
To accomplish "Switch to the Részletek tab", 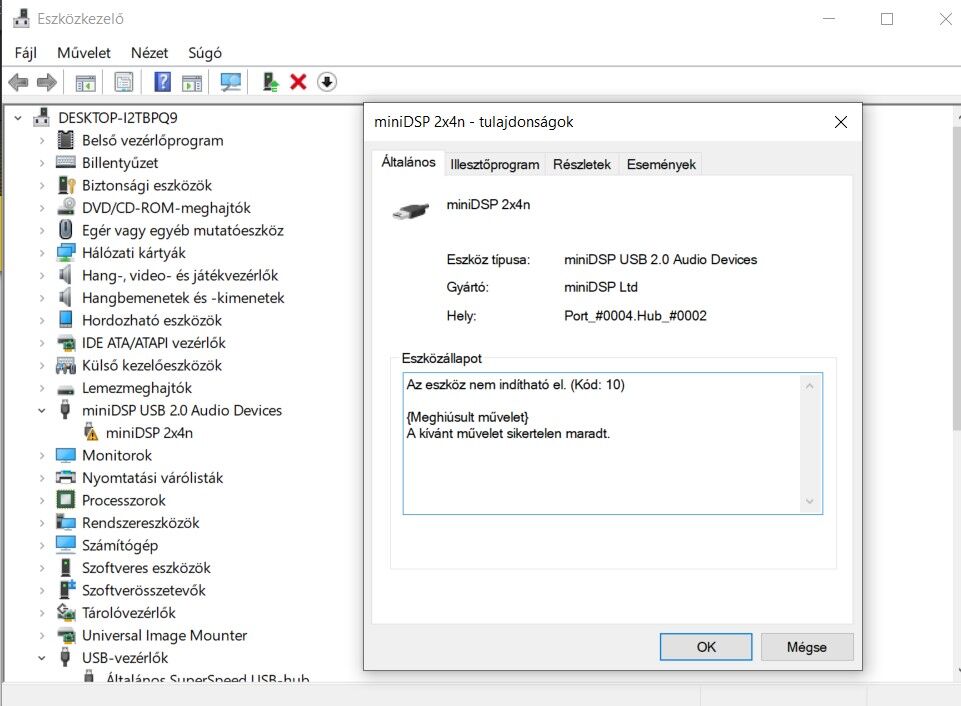I will (582, 164).
